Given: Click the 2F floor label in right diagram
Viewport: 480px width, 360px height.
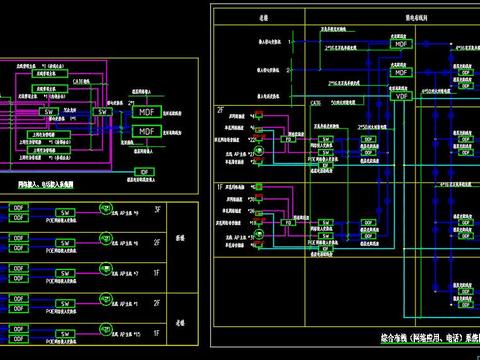Looking at the screenshot, I should (220, 110).
